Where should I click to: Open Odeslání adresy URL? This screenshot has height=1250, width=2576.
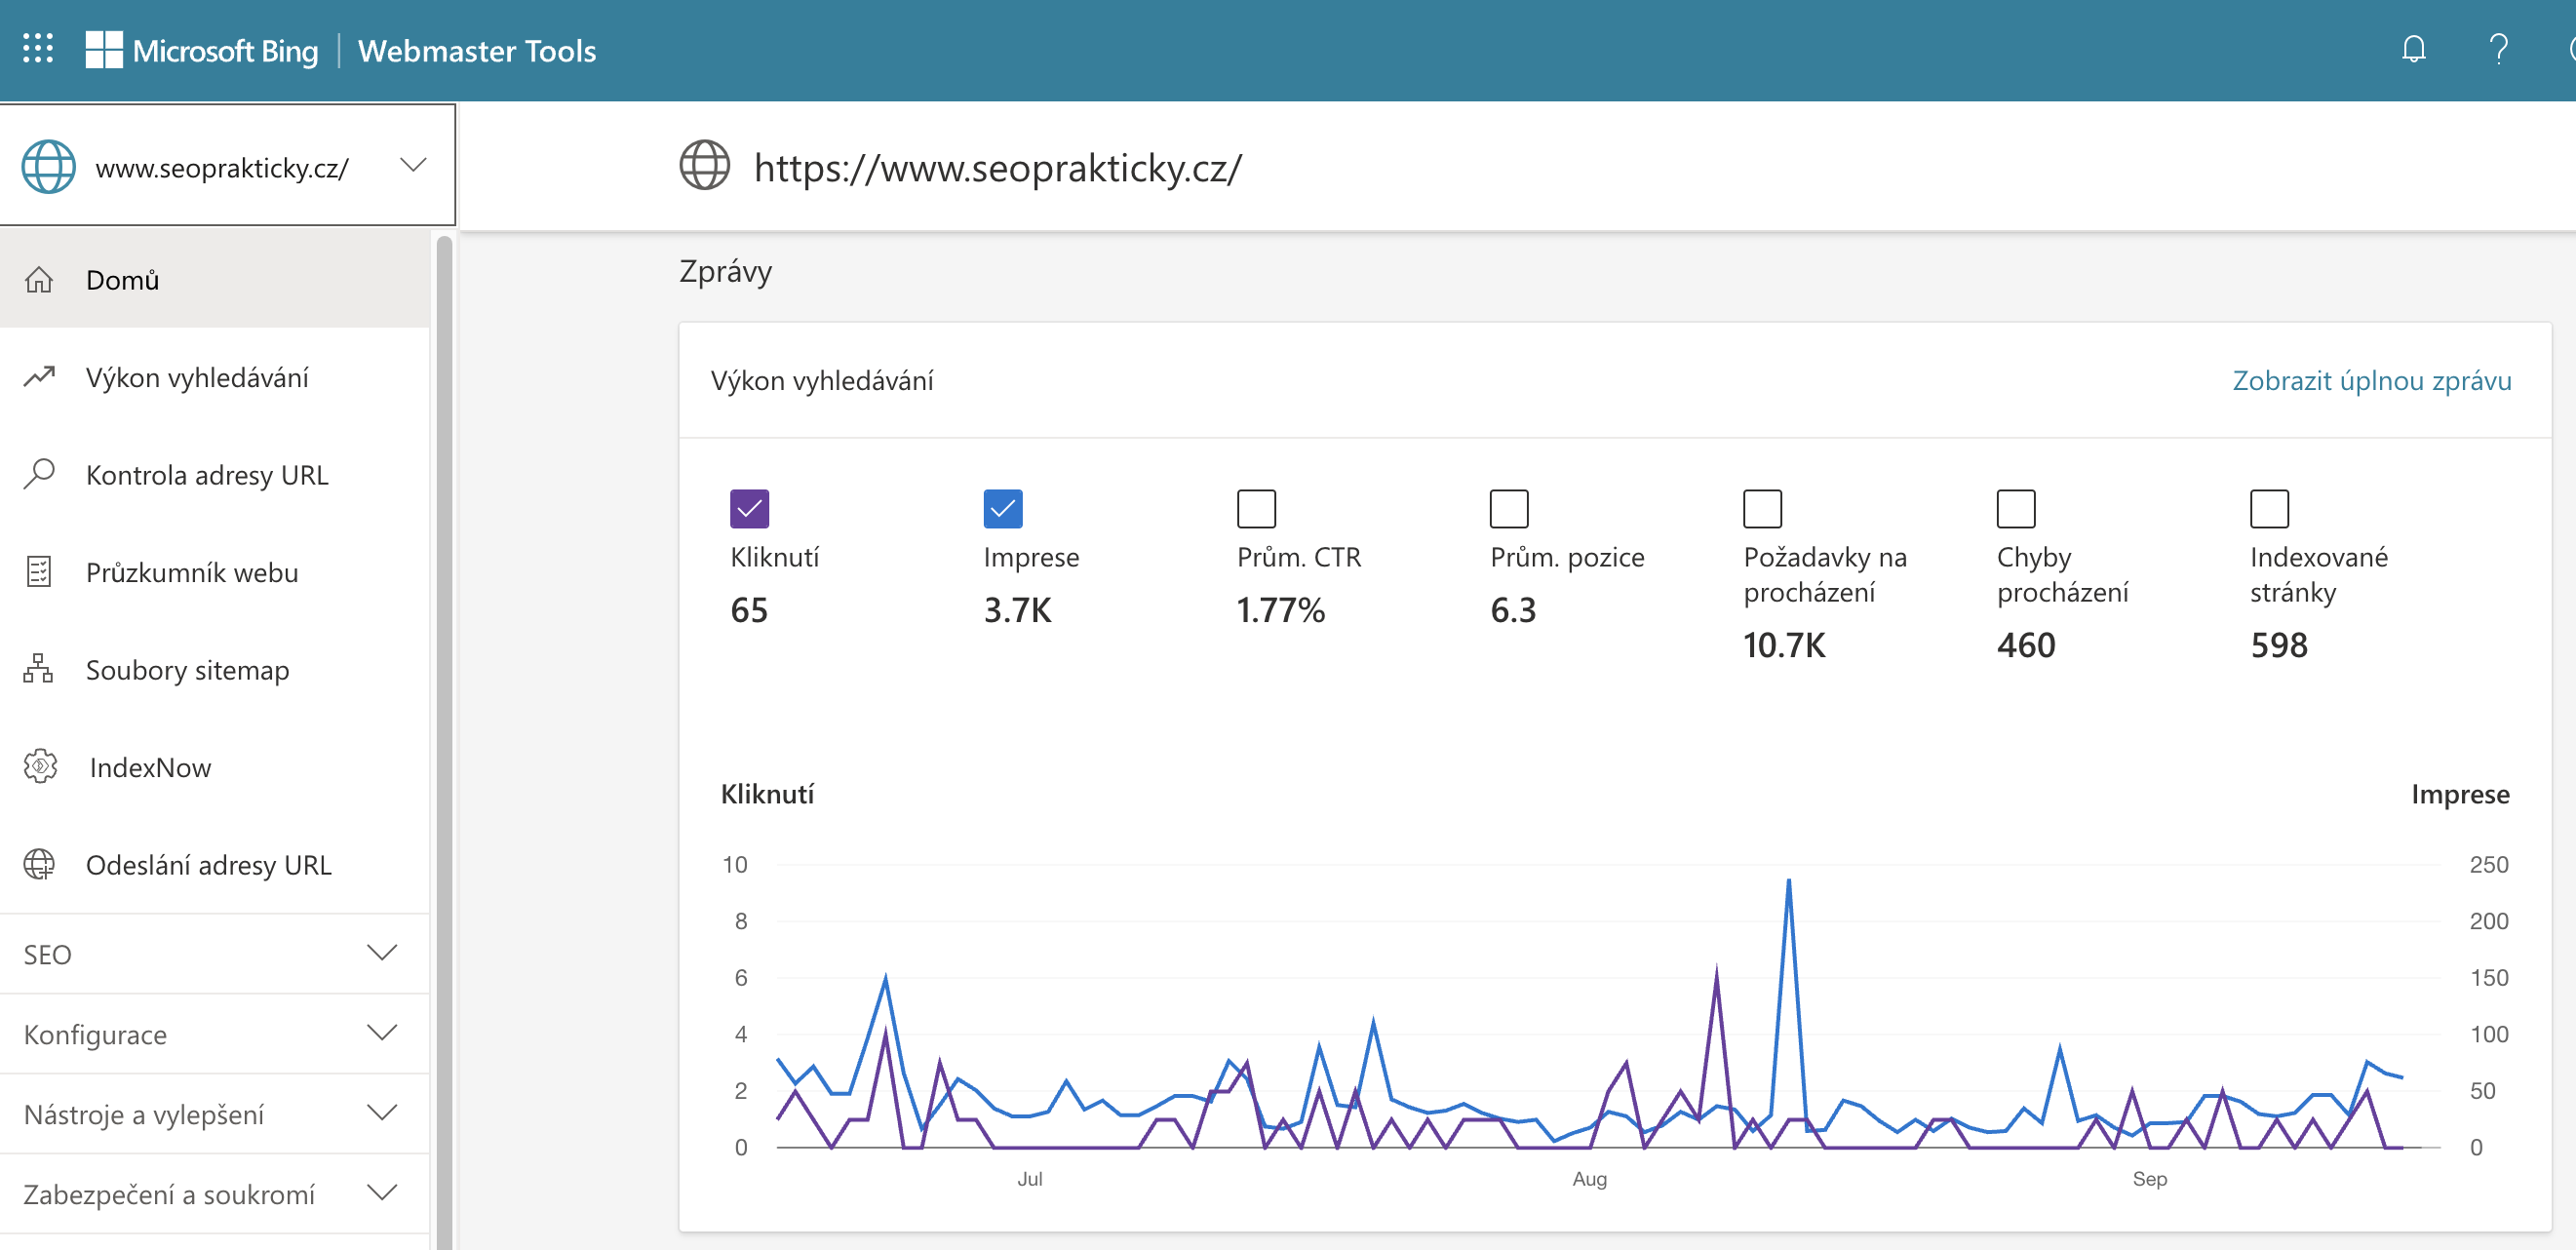click(x=214, y=864)
